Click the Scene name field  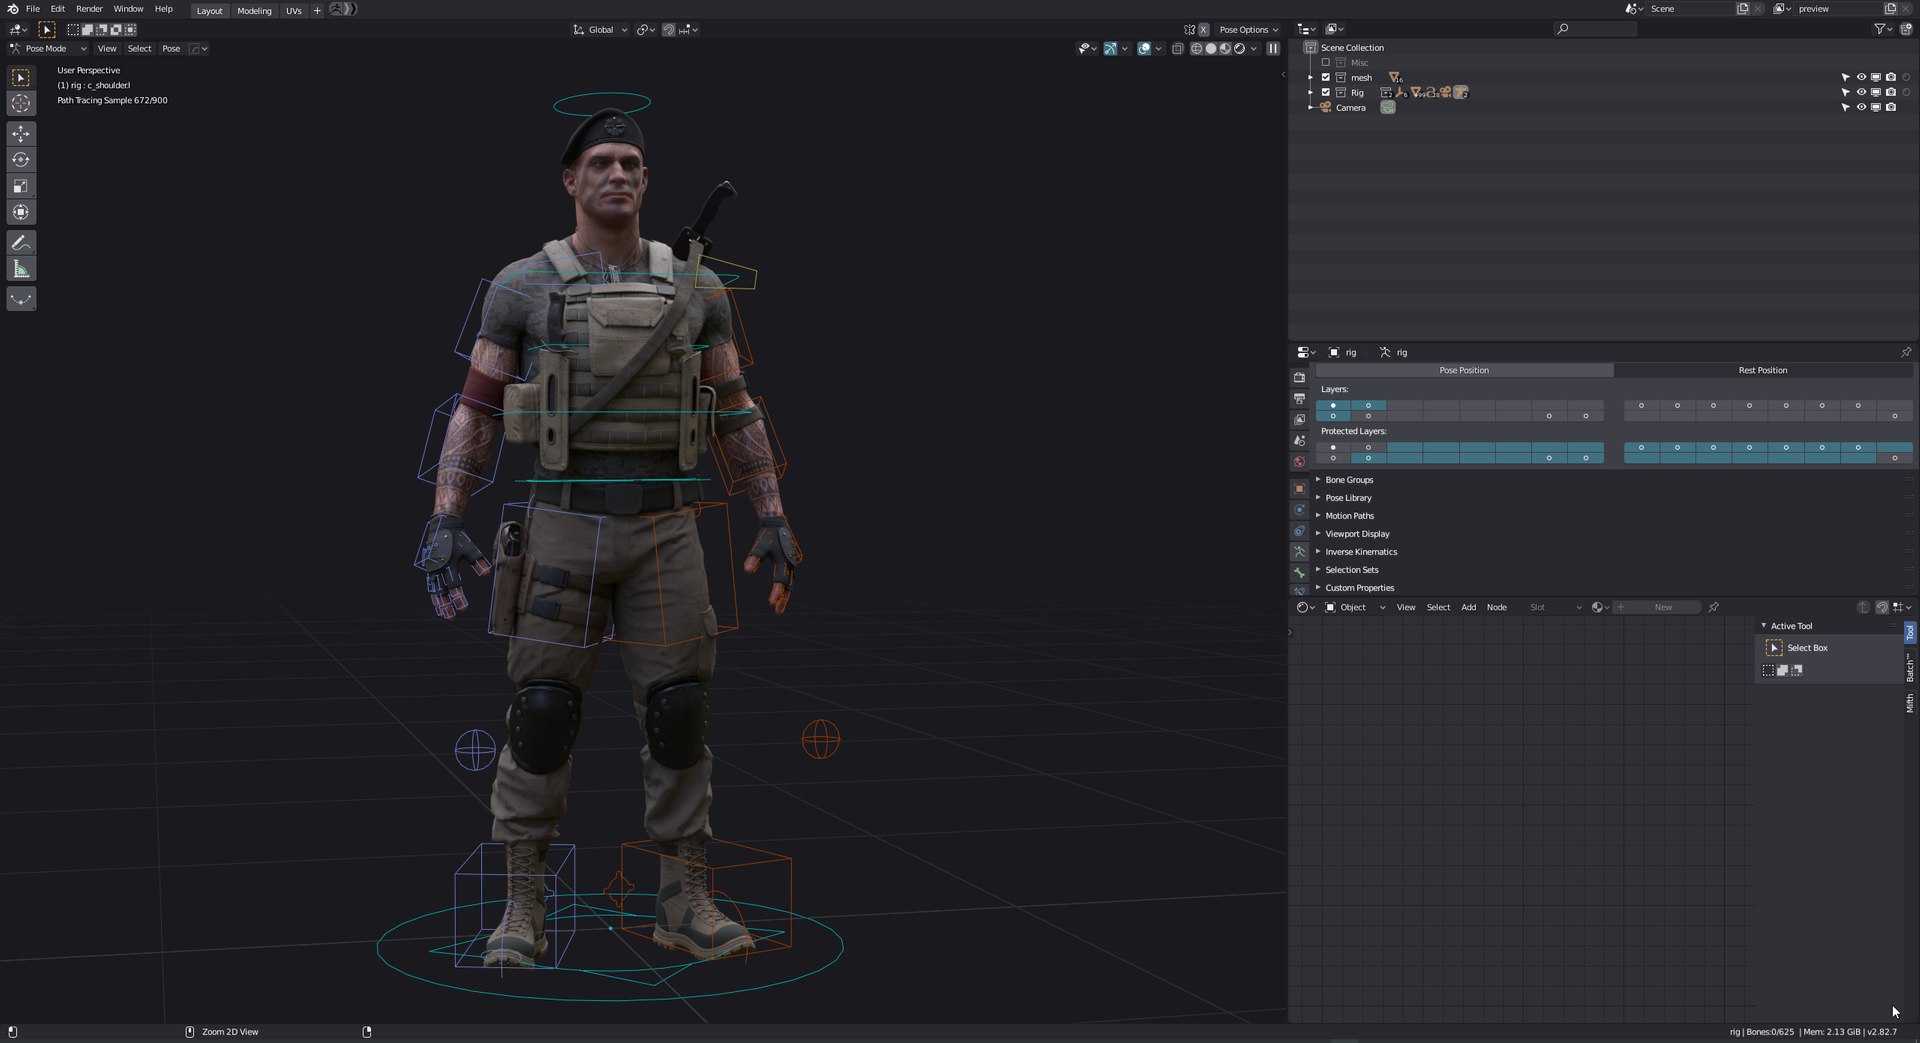coord(1691,9)
